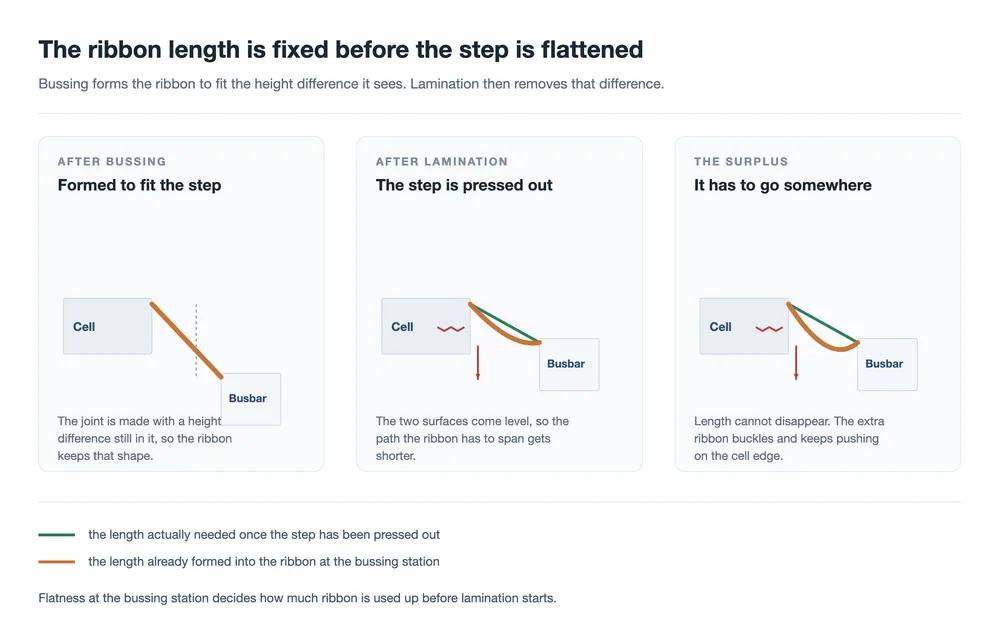Click the orange ribbon line in first diagram
The height and width of the screenshot is (635, 1000).
pos(187,340)
